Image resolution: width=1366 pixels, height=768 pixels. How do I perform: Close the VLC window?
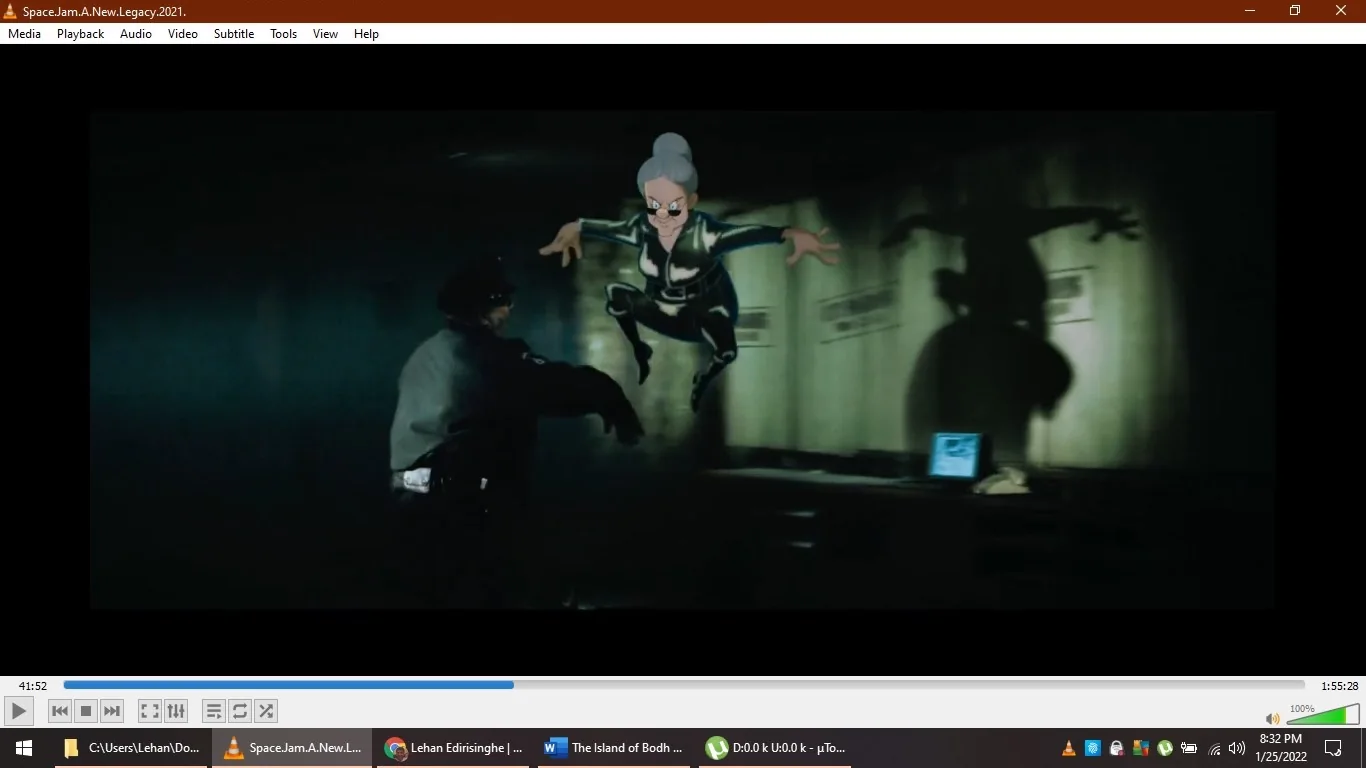tap(1341, 11)
